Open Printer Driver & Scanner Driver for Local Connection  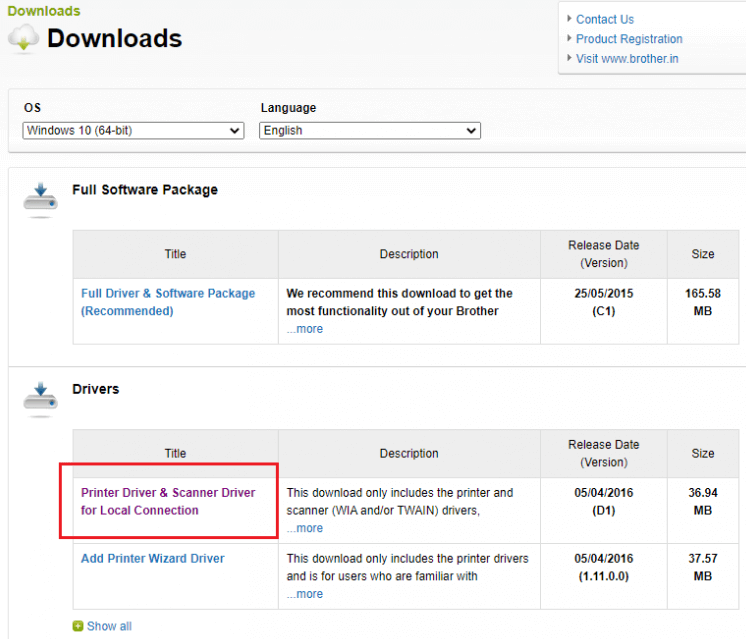click(168, 501)
